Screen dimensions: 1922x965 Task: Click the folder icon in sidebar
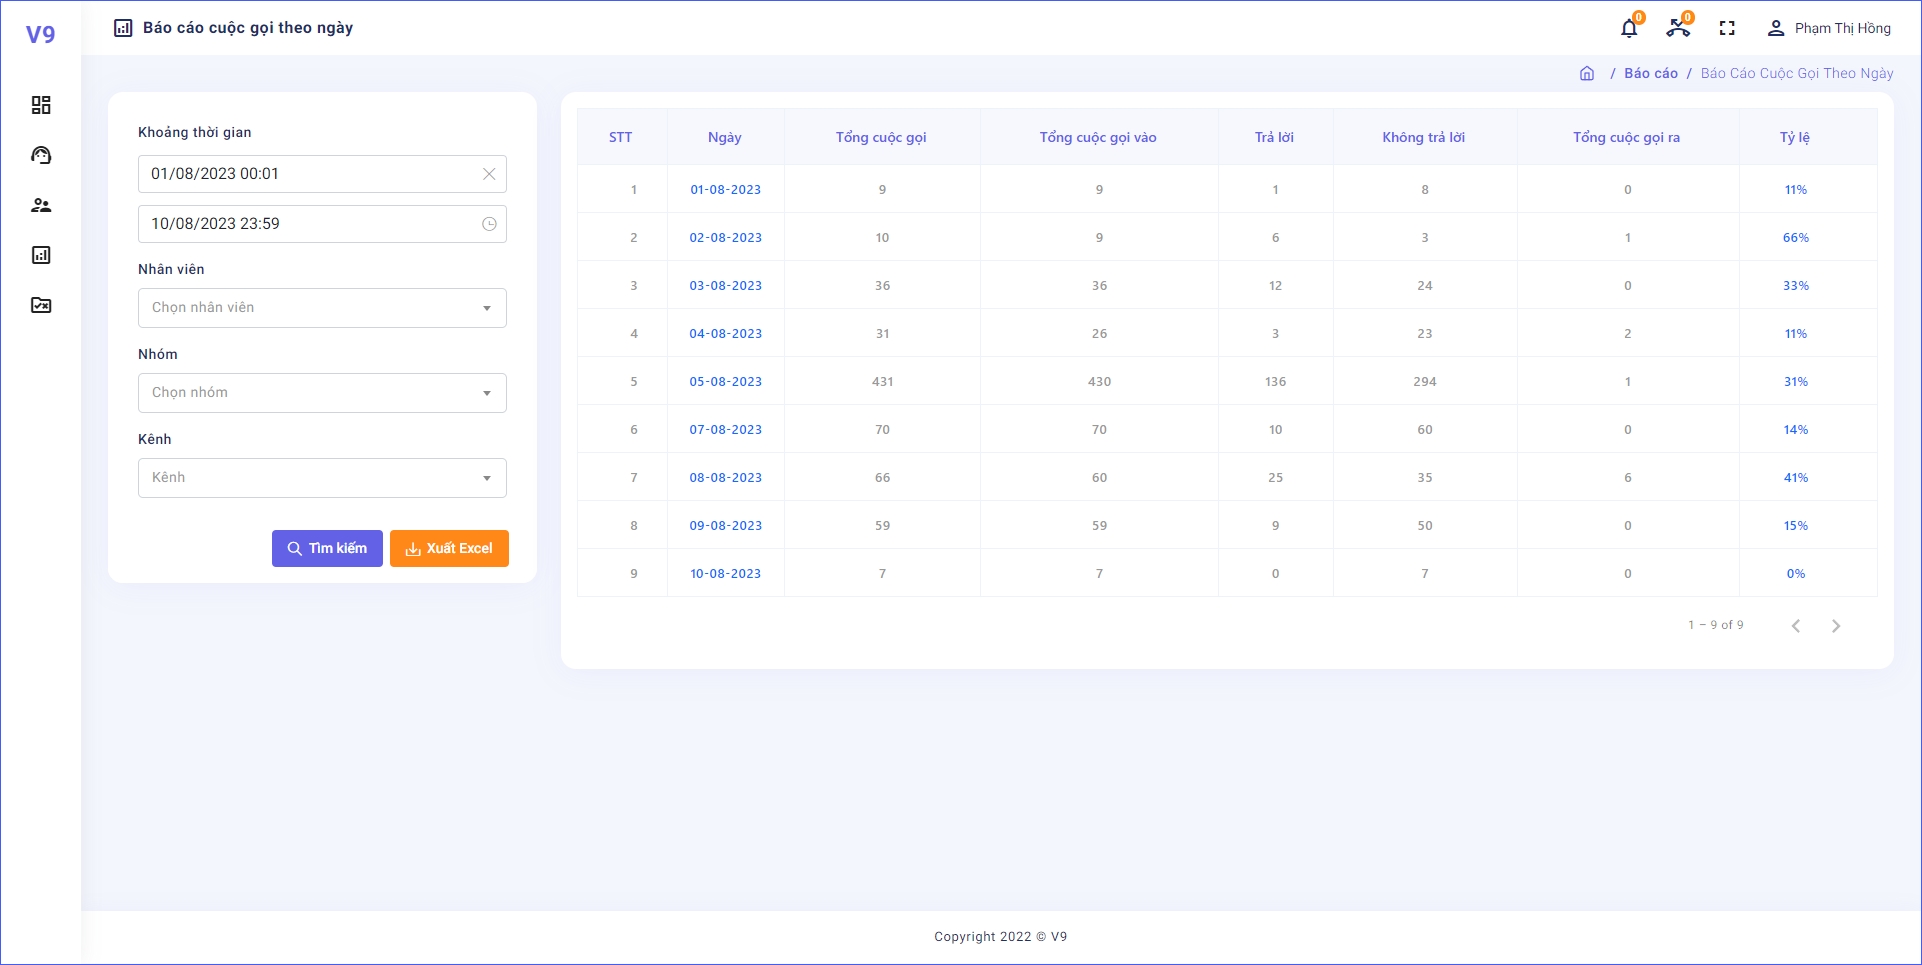pos(41,305)
